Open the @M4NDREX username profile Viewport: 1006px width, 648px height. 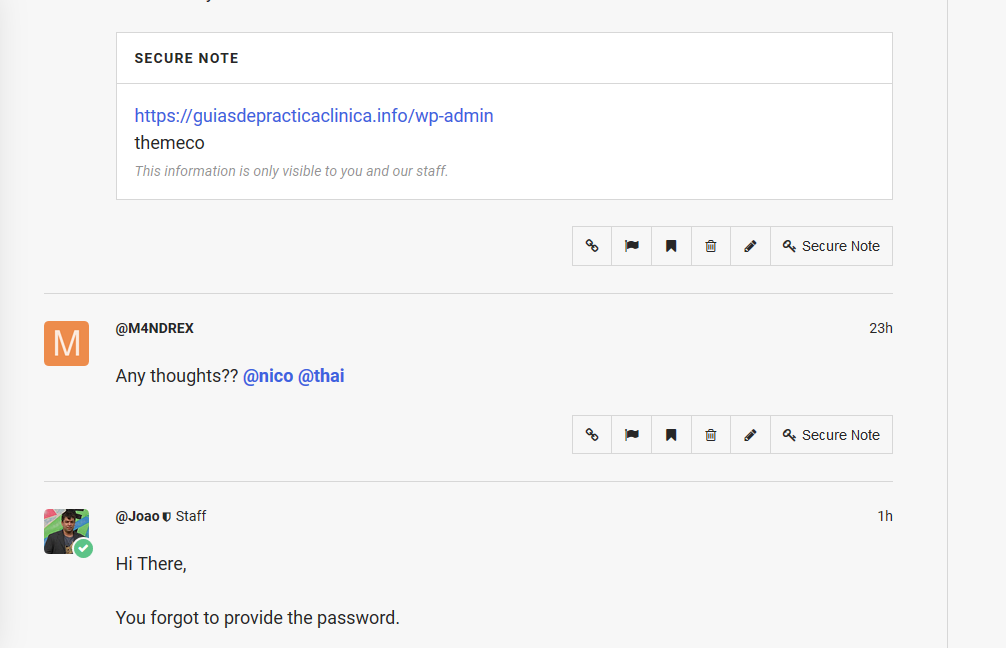coord(155,328)
